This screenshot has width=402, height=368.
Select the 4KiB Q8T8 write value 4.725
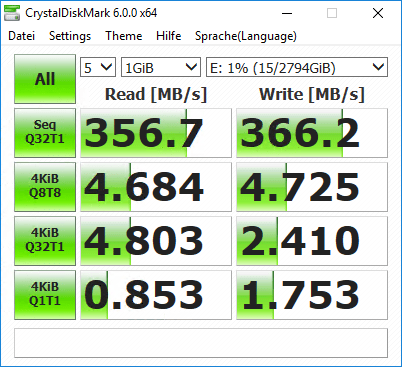point(312,187)
